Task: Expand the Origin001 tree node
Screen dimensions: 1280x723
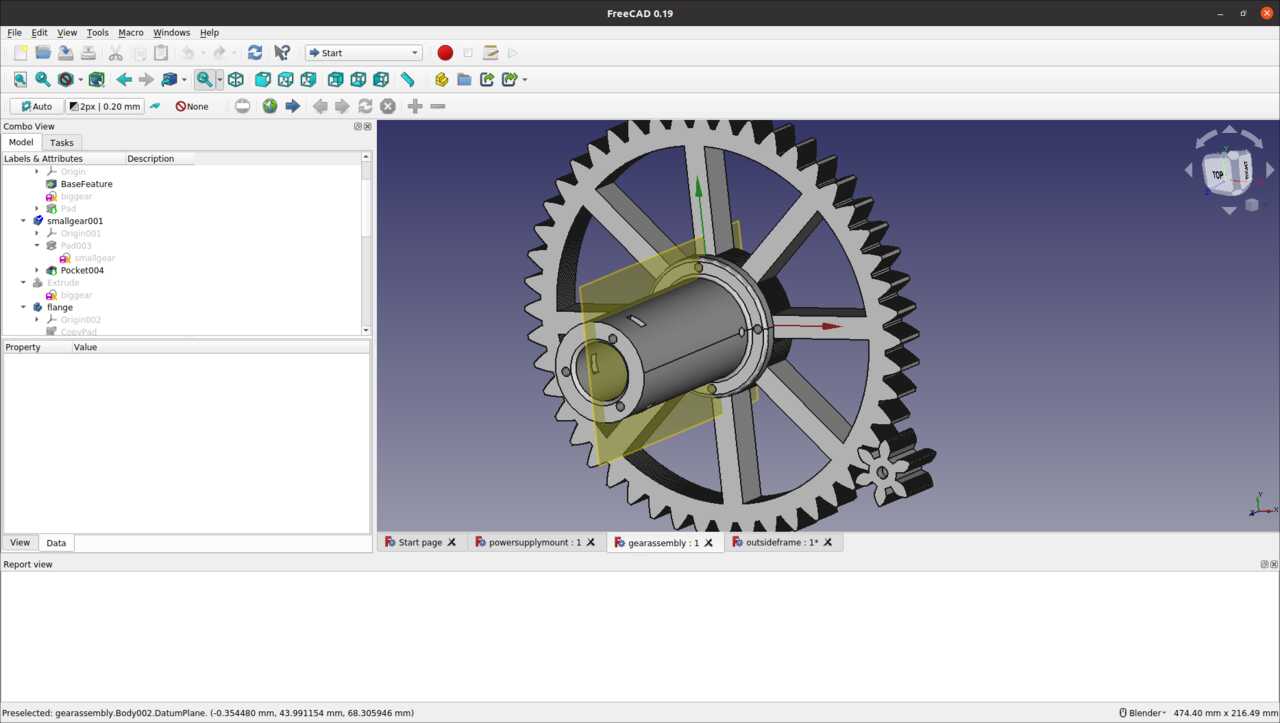Action: click(37, 233)
